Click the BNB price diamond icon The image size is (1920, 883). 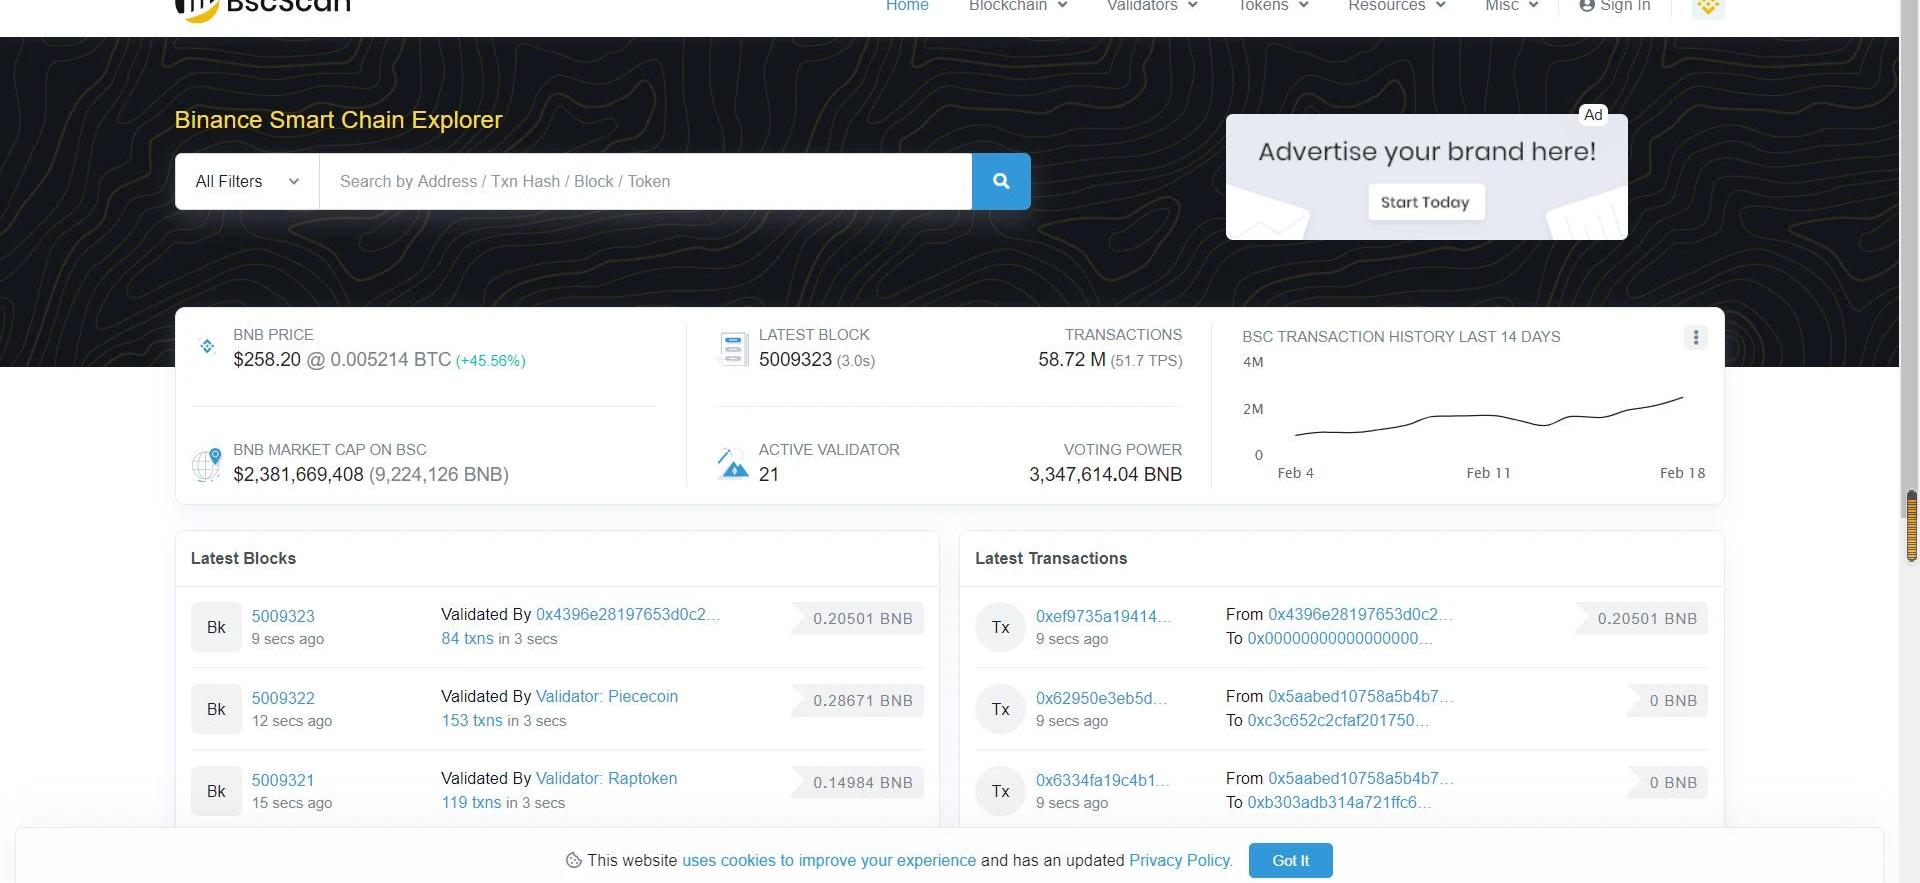[207, 346]
